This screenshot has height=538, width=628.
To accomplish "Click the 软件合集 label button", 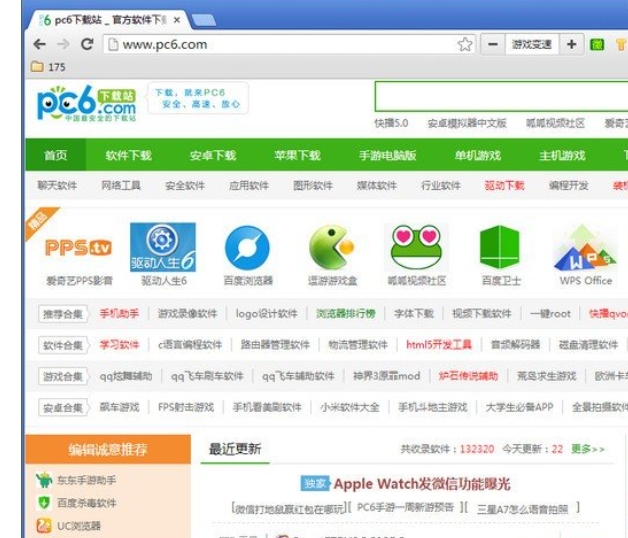I will pyautogui.click(x=63, y=345).
